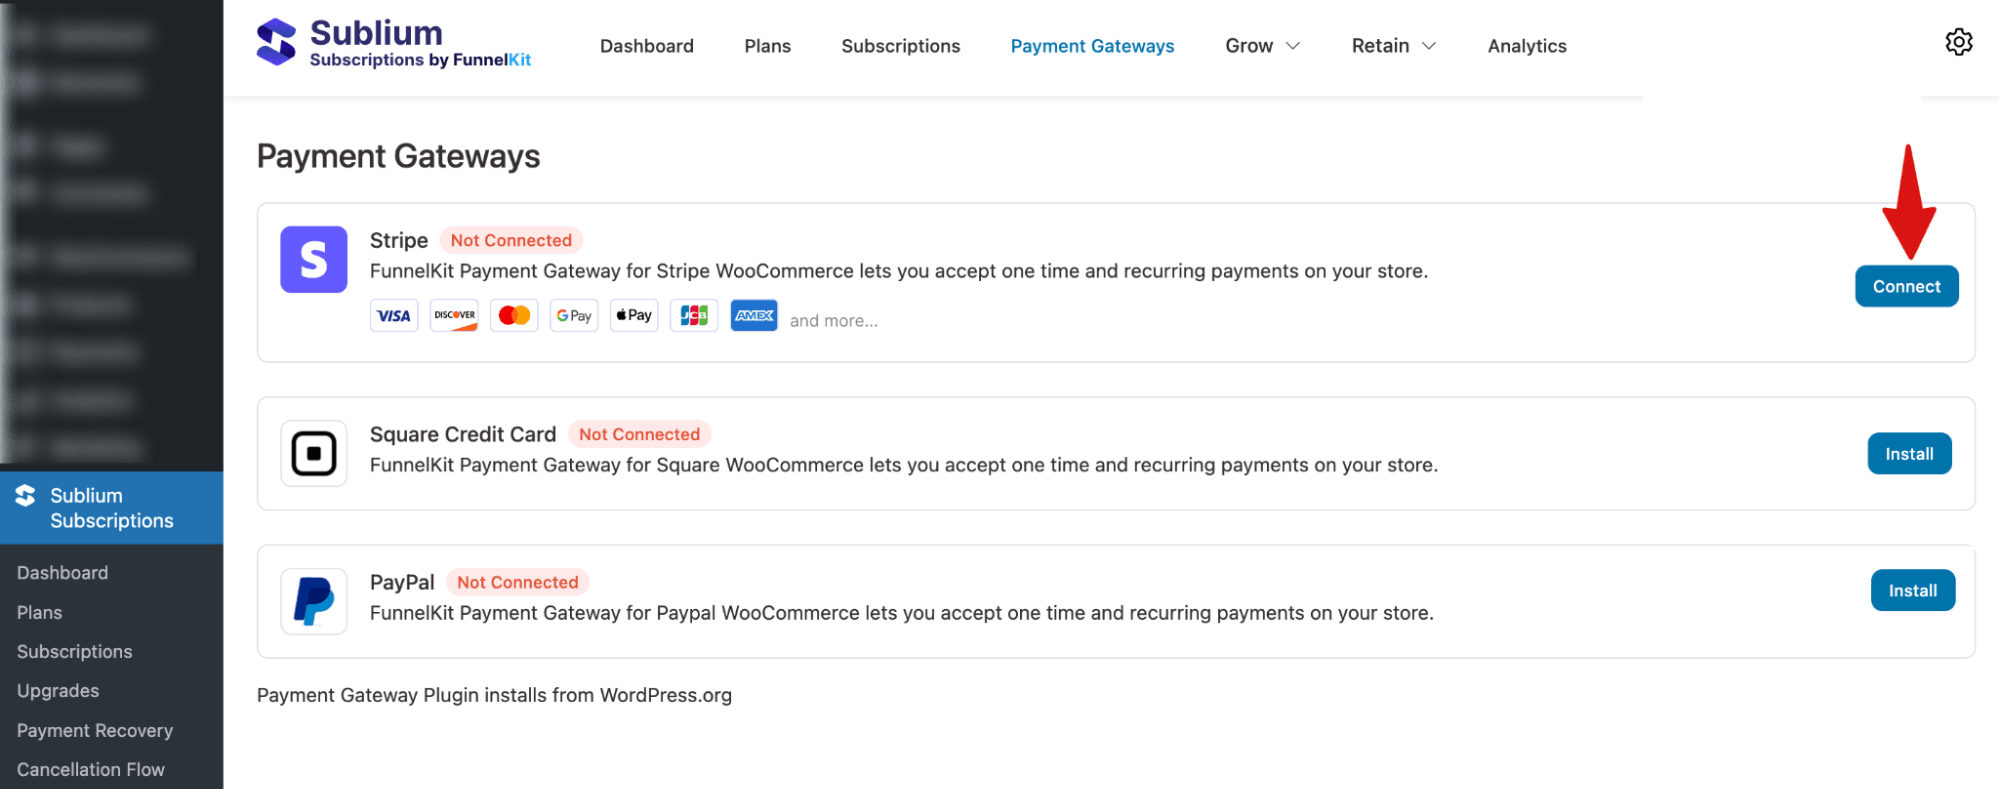Open Payment Recovery in the sidebar

(95, 730)
